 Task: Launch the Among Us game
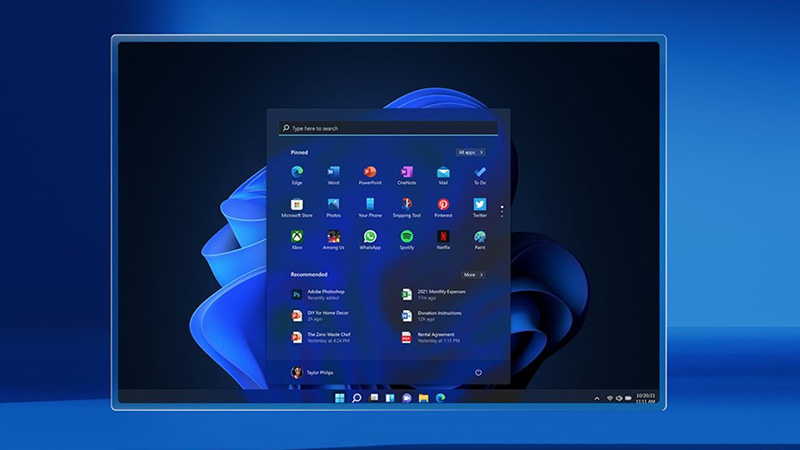333,240
